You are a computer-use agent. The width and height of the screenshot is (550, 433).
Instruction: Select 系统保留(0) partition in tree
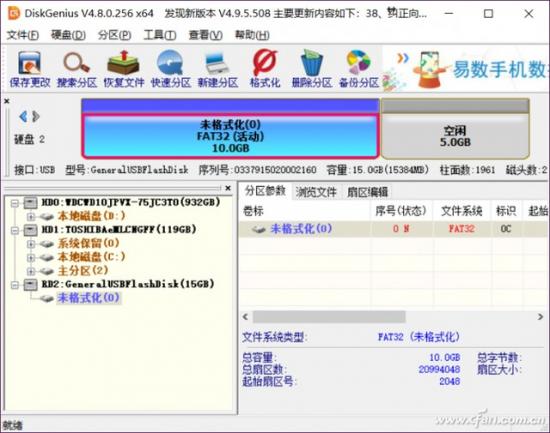tap(88, 243)
